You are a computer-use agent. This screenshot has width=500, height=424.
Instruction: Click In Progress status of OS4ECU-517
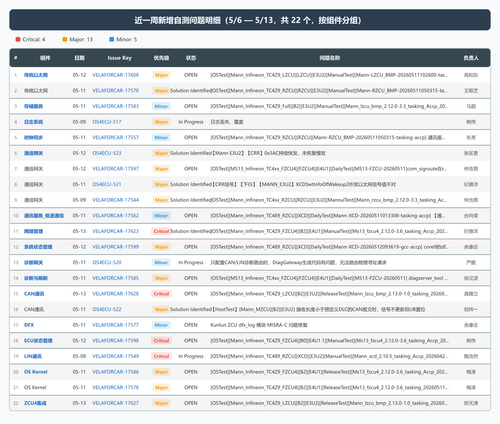(x=191, y=122)
